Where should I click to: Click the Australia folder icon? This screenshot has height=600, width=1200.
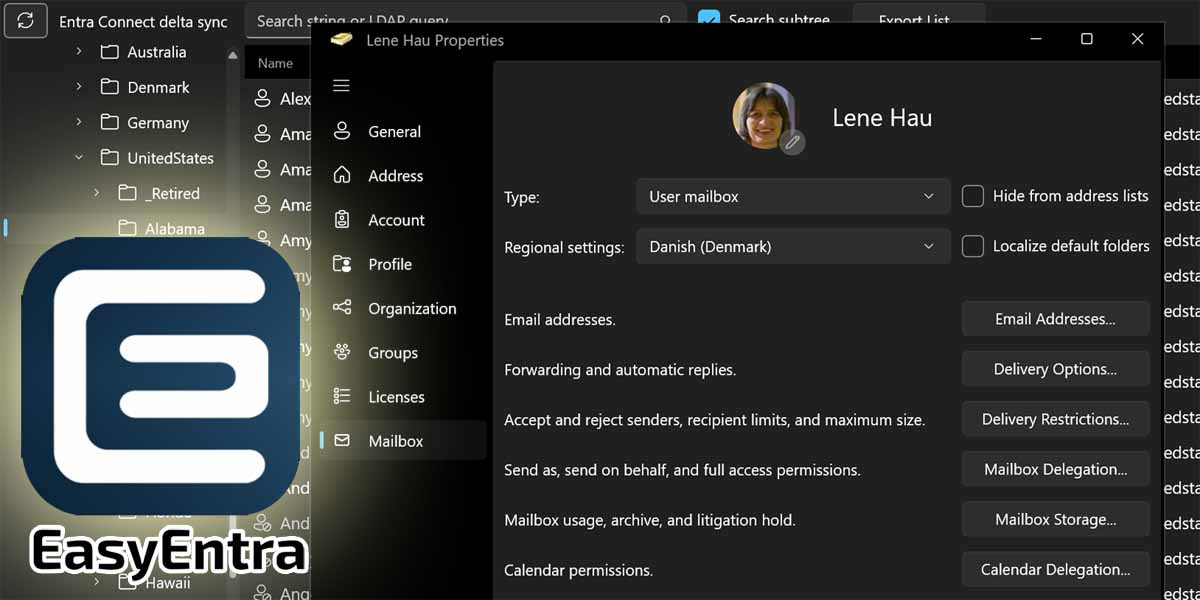click(110, 52)
